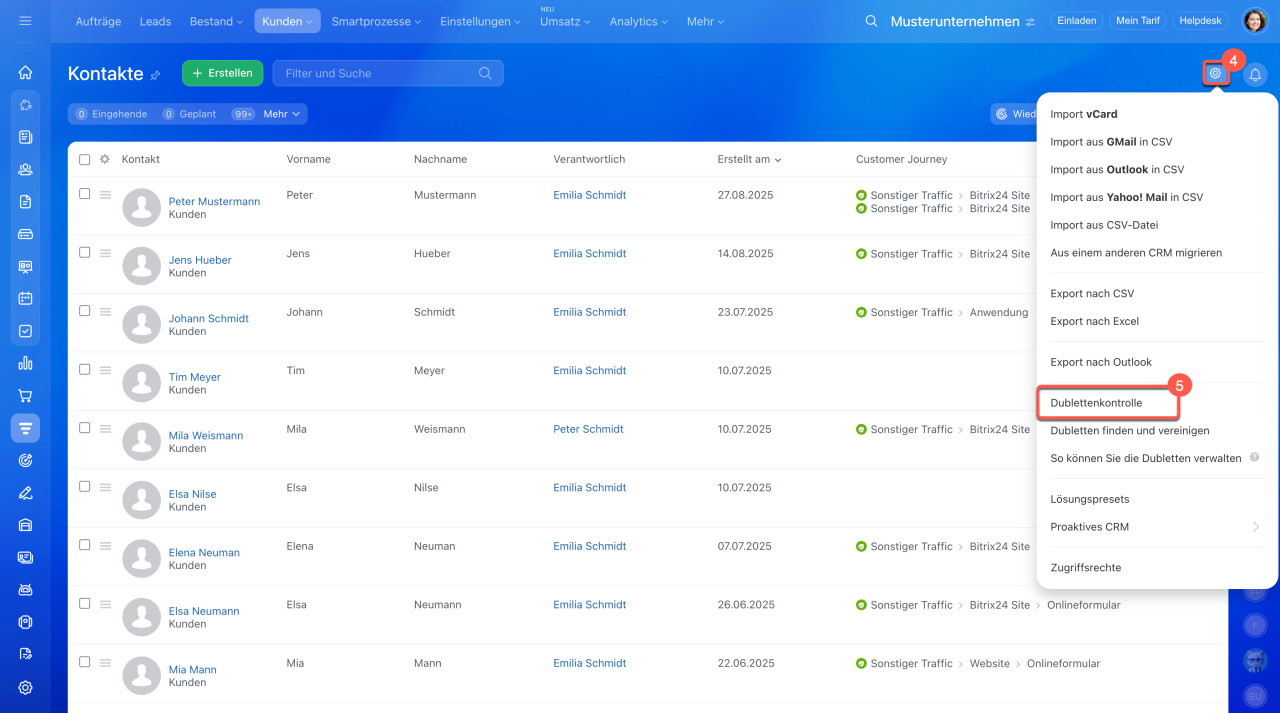
Task: Open the calendar icon in left sidebar
Action: [25, 298]
